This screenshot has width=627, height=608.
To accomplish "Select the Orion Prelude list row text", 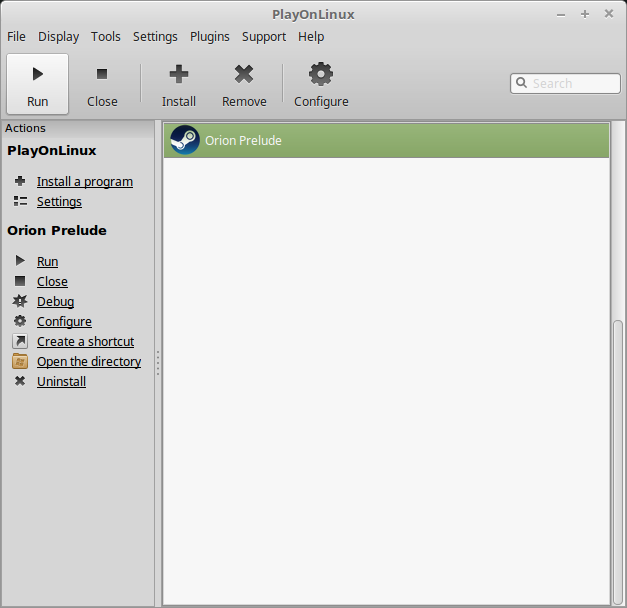I will tap(243, 140).
